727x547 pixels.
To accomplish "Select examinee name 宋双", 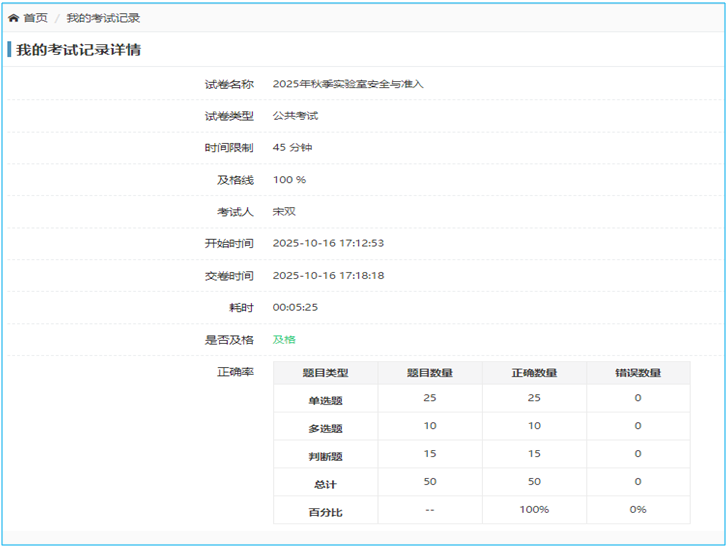I will [284, 212].
